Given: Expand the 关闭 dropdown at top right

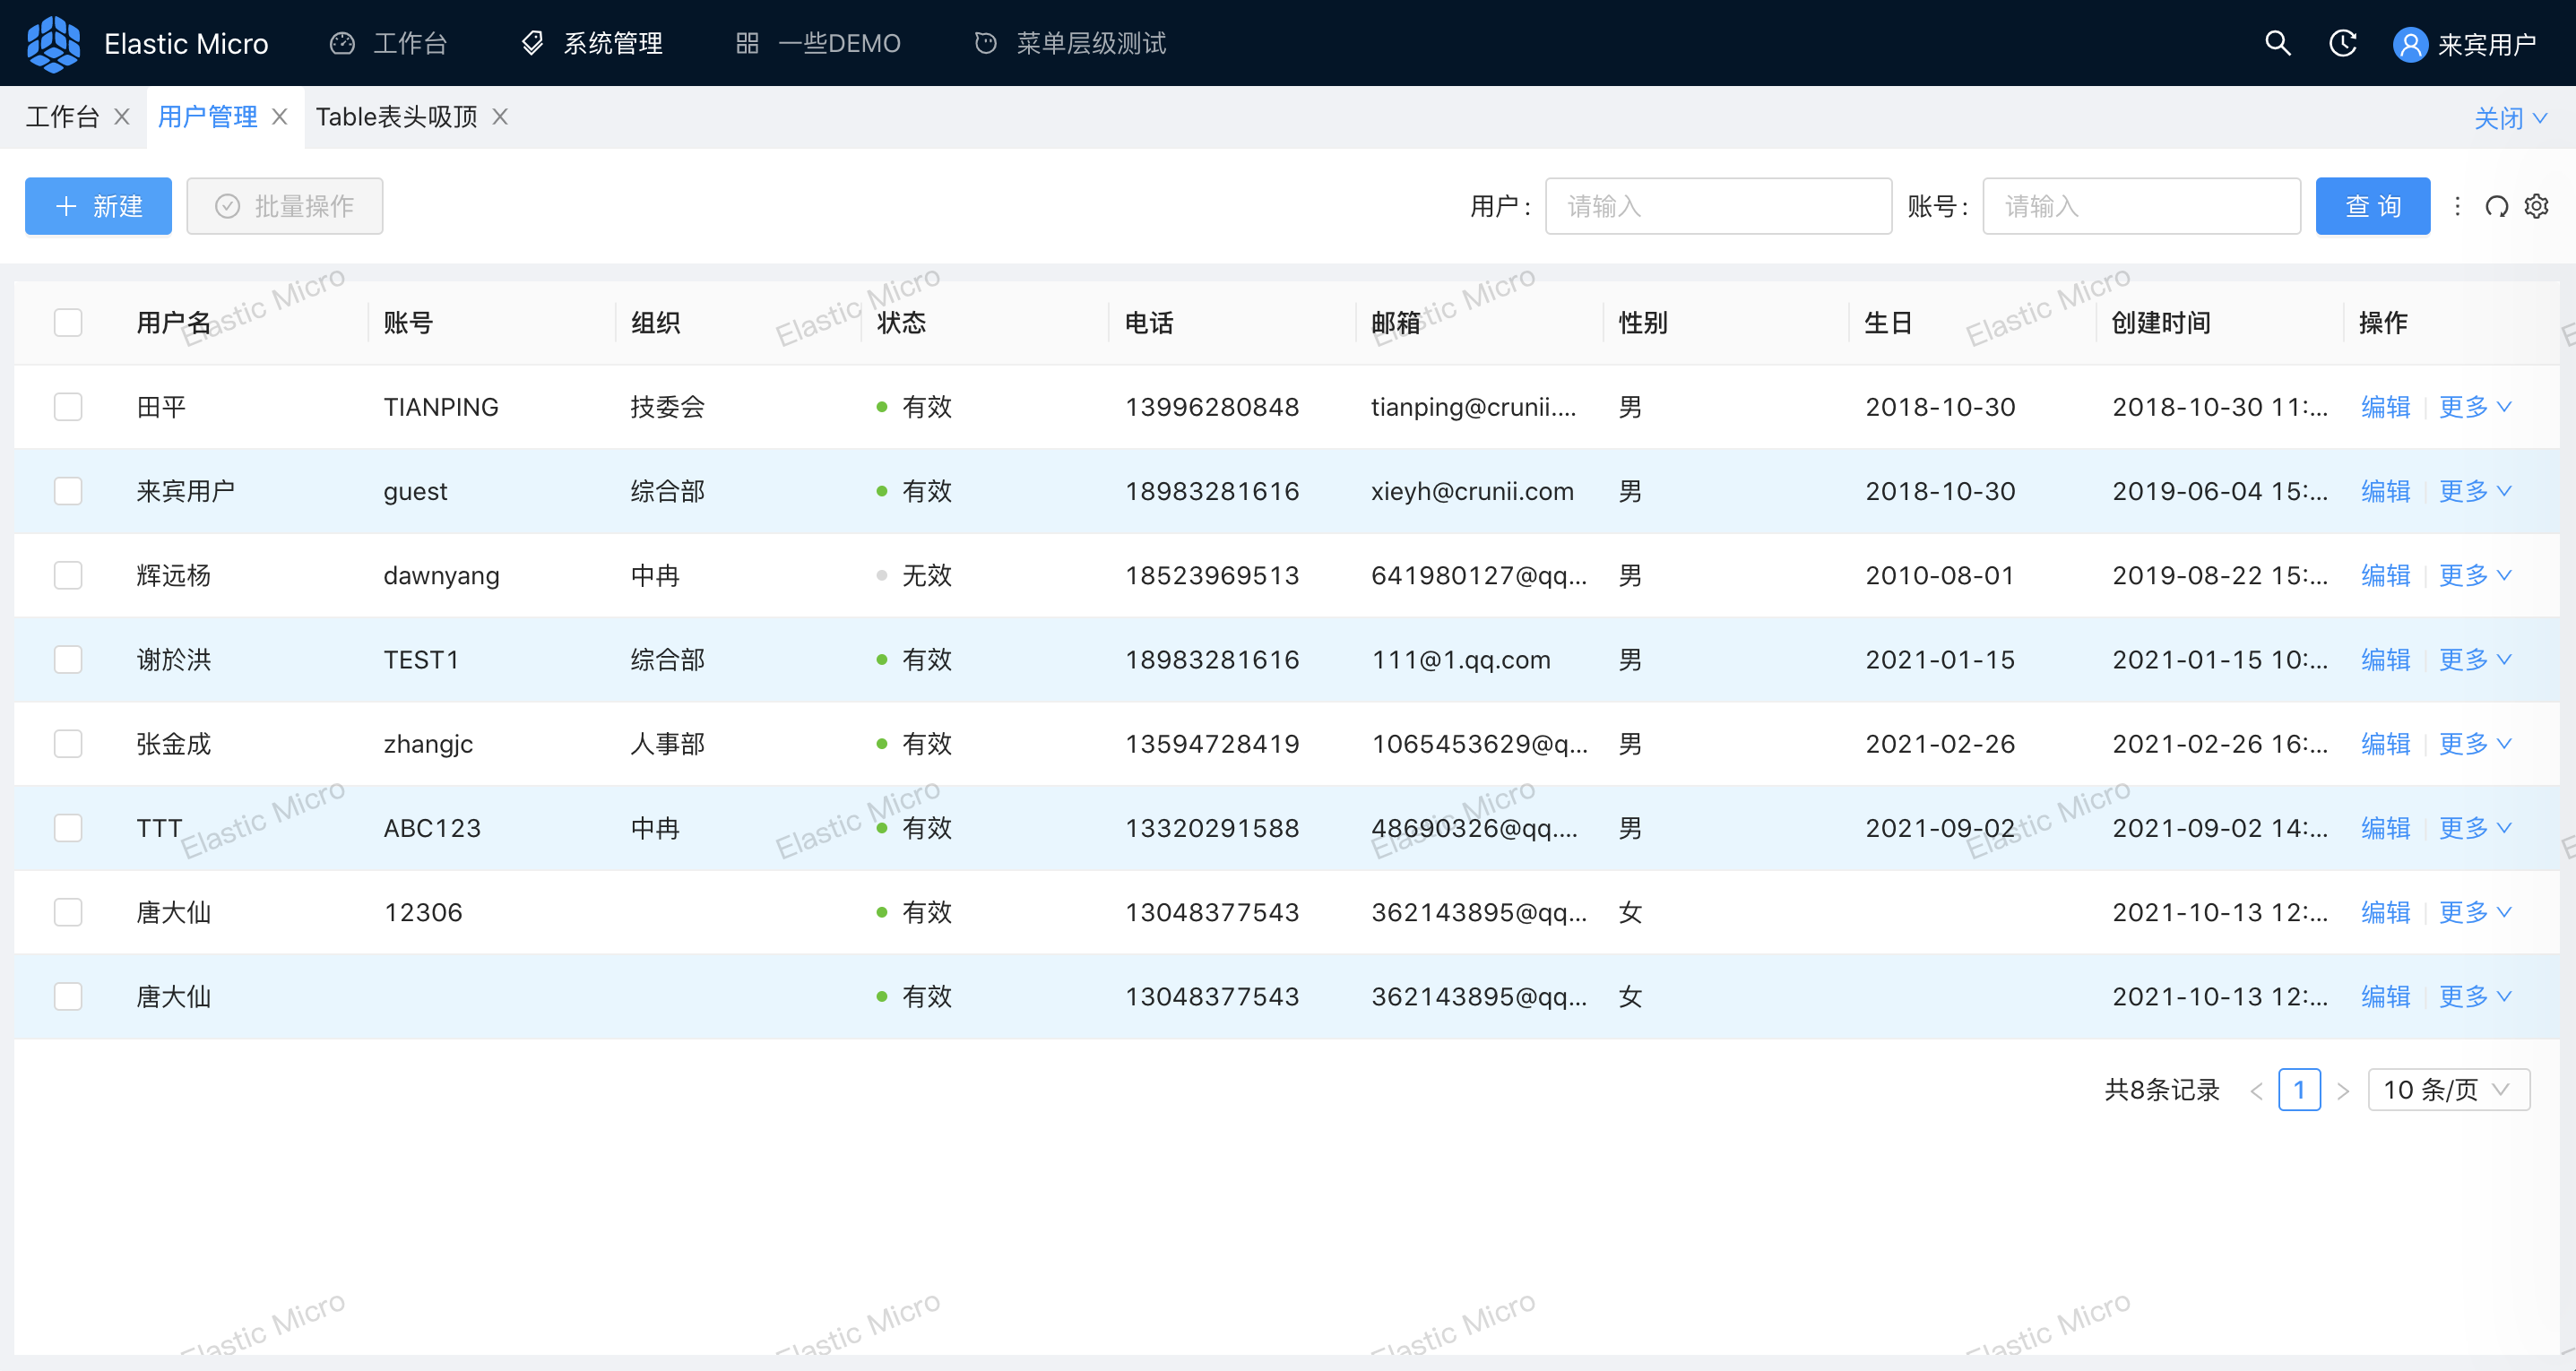Looking at the screenshot, I should click(x=2509, y=118).
